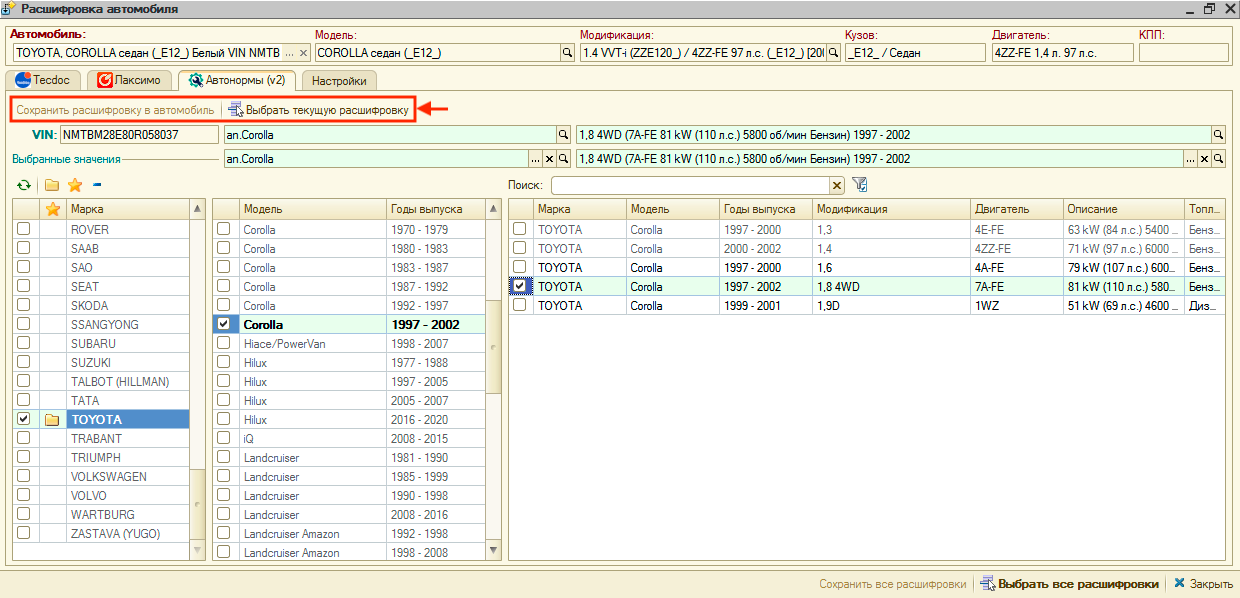Uncheck the TOYOTA brand checkbox
The image size is (1240, 598).
pos(24,420)
